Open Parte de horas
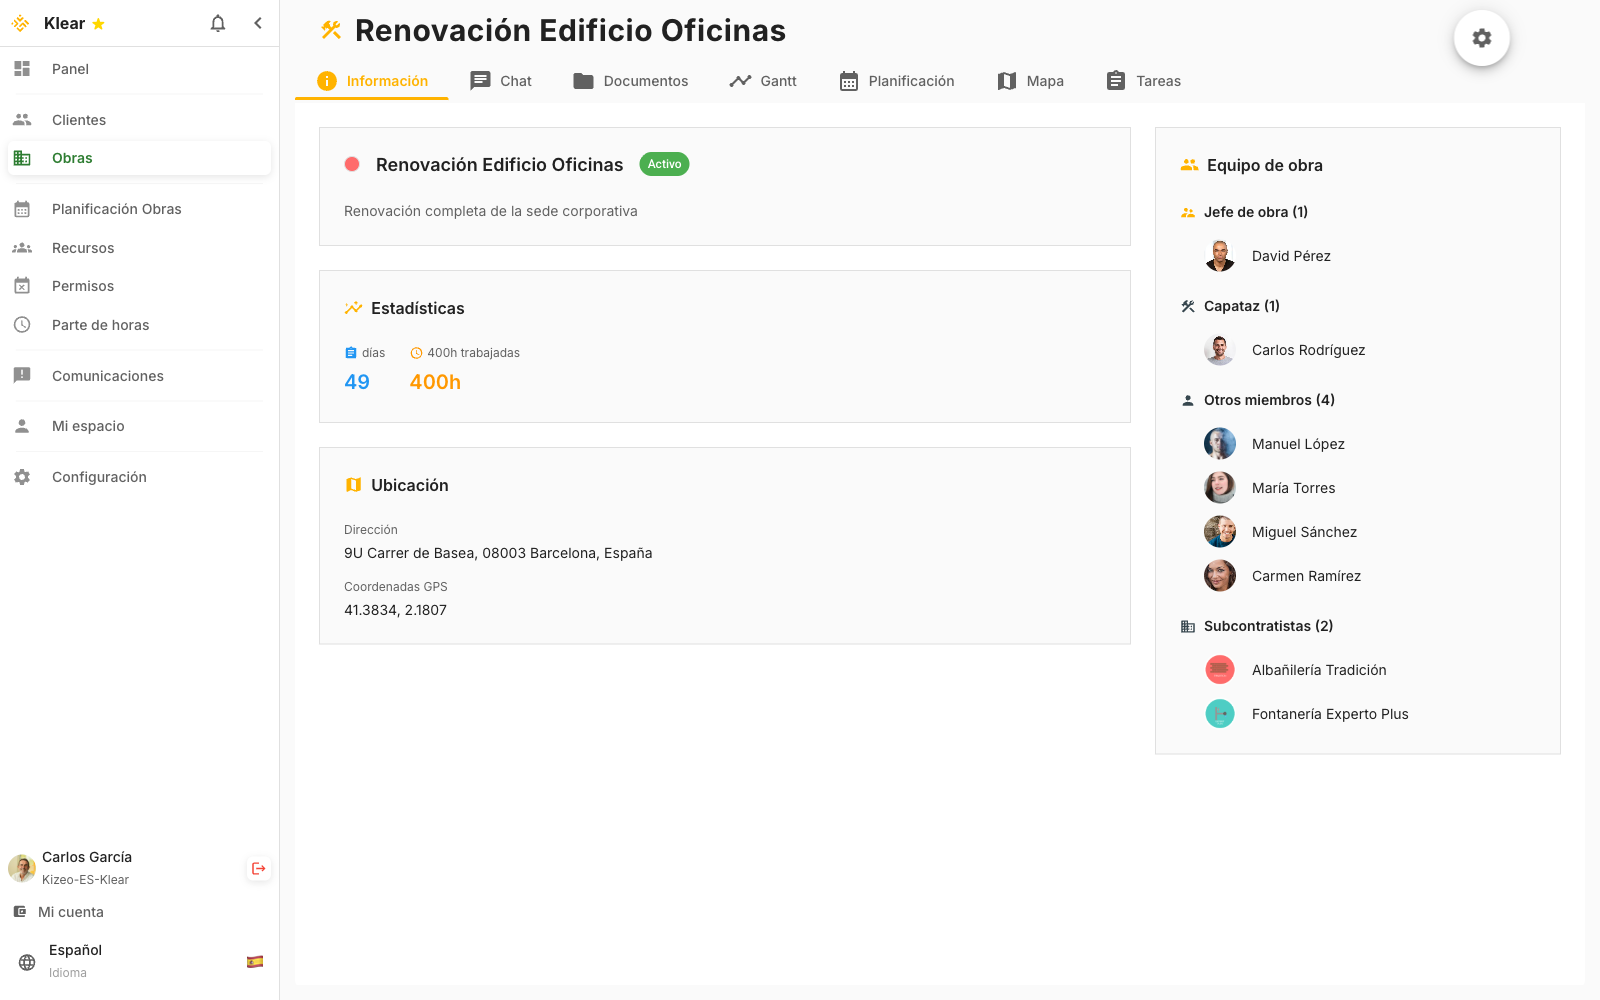This screenshot has height=1000, width=1600. [x=100, y=325]
